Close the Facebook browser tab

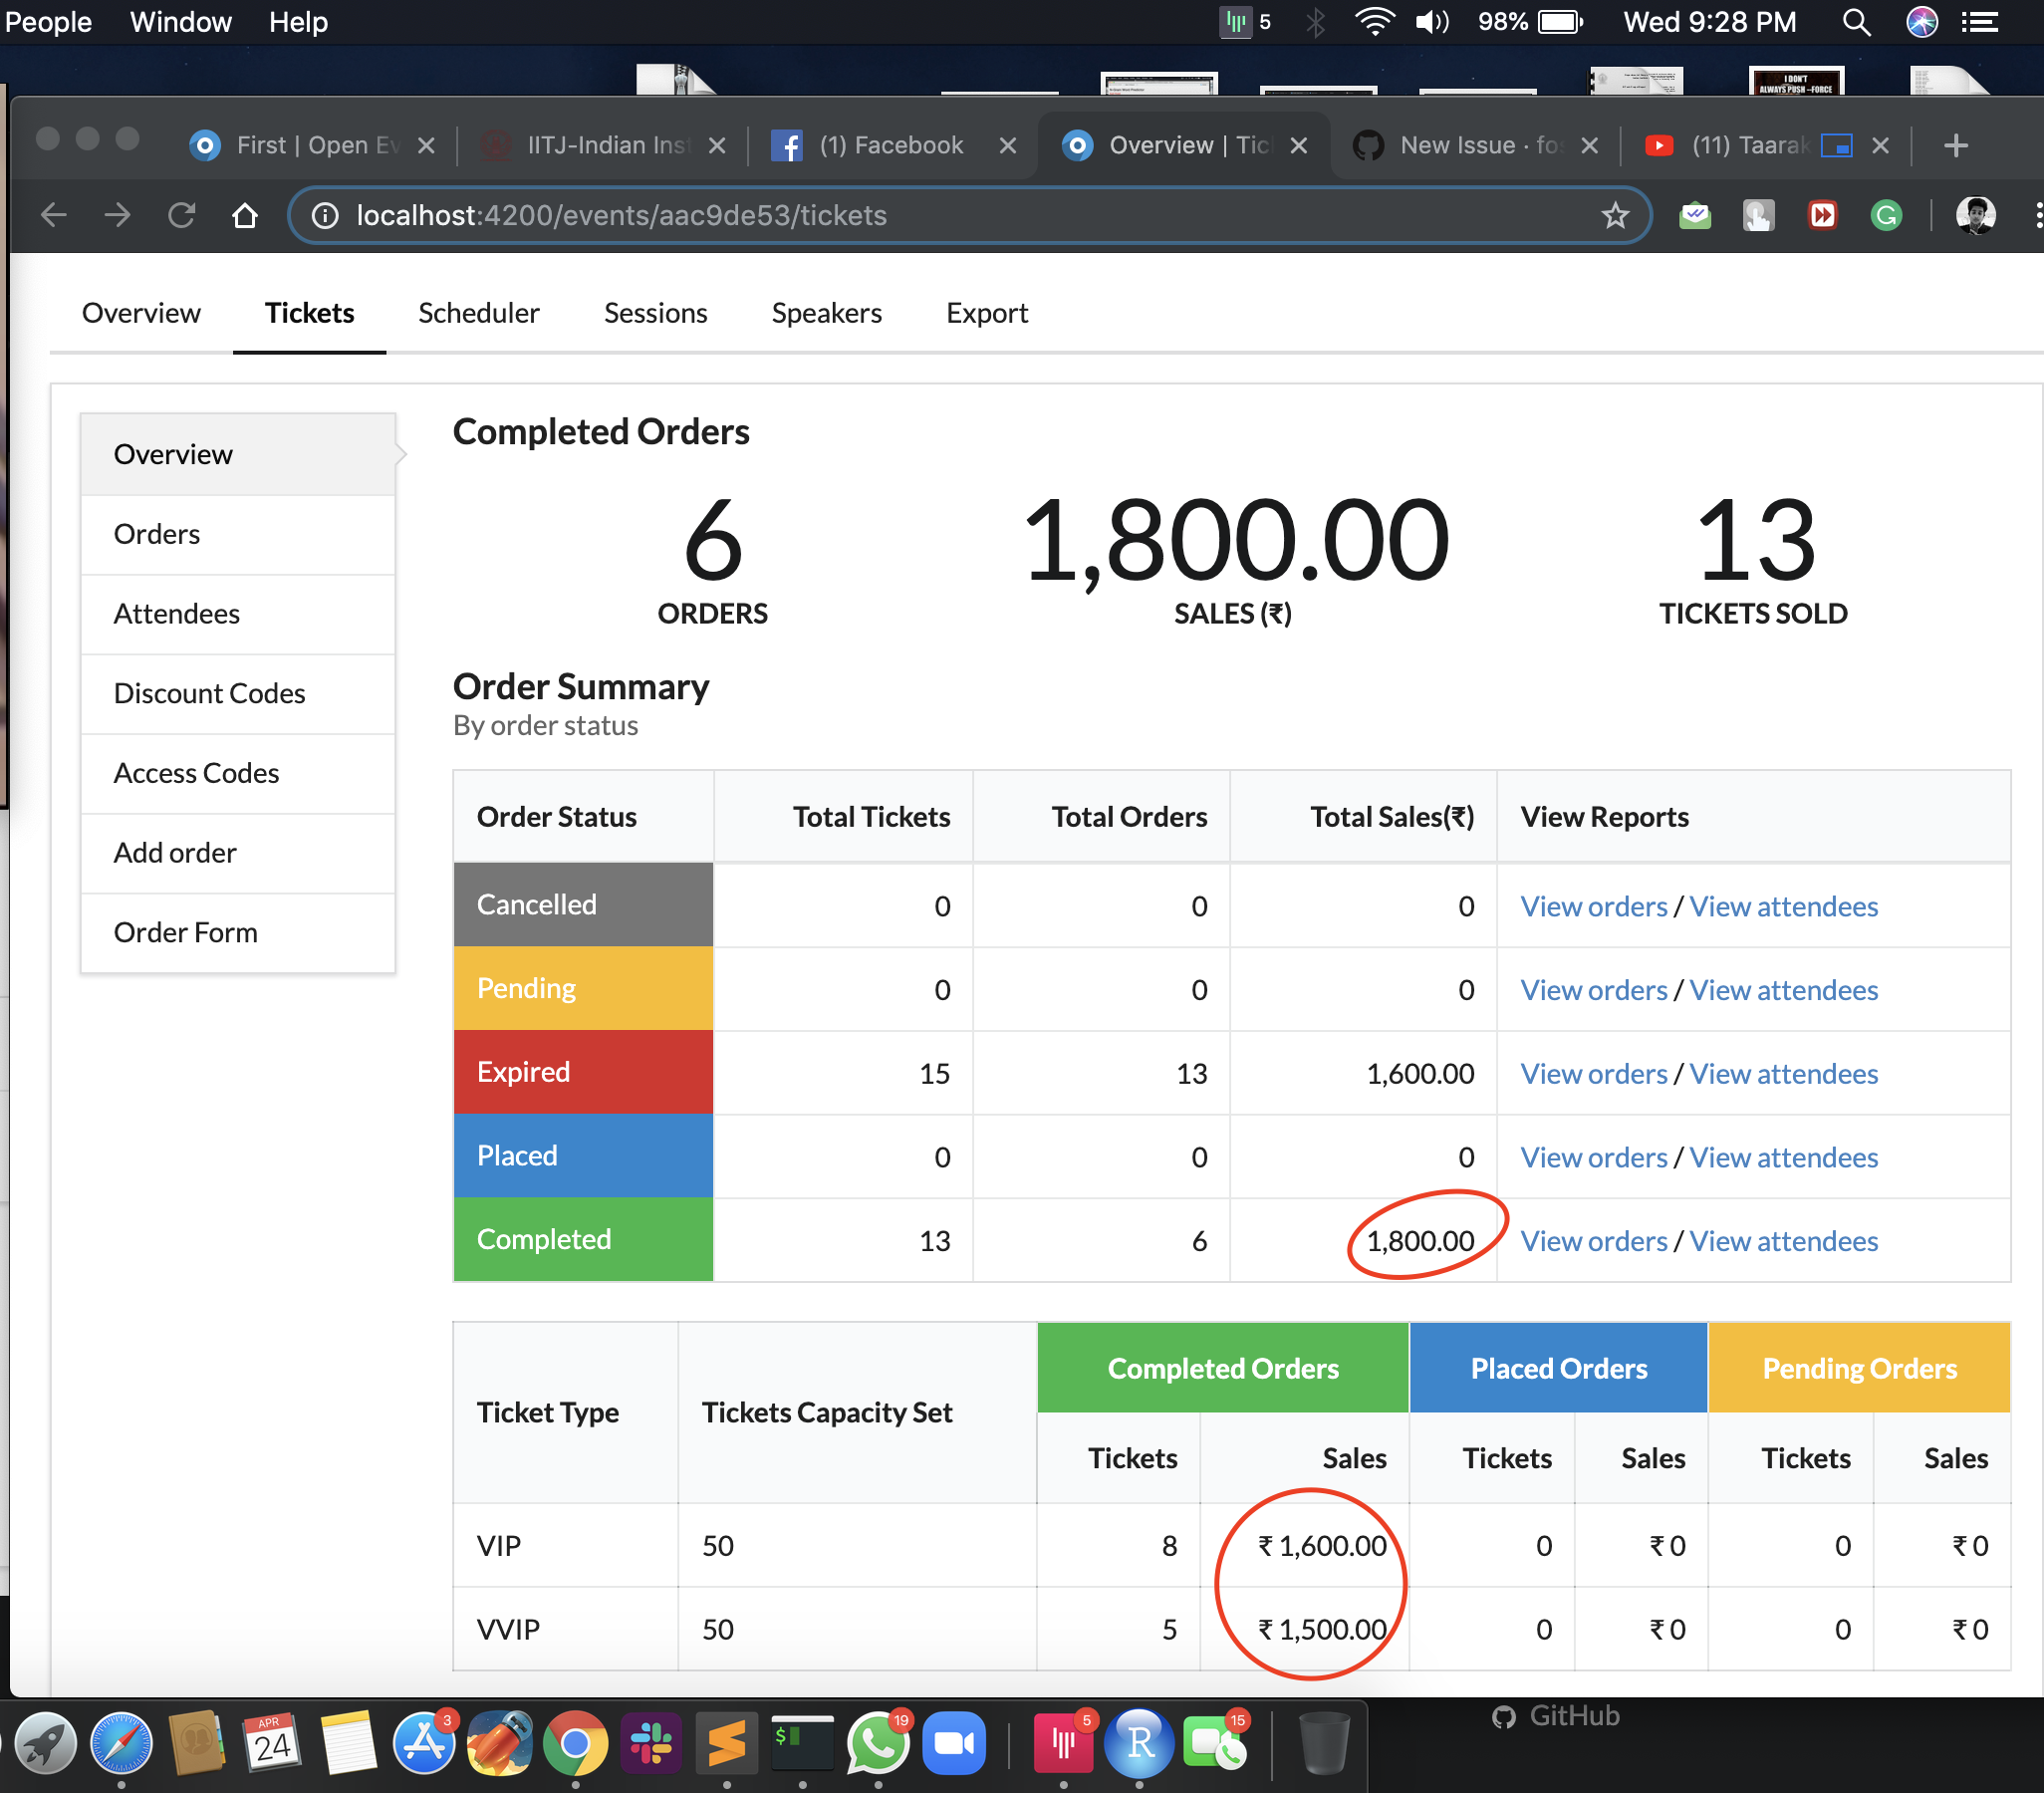tap(1007, 146)
